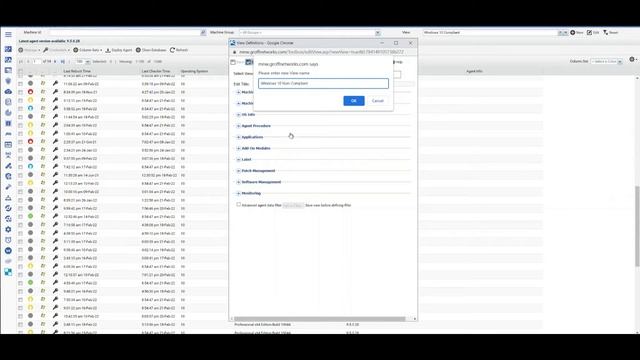Open the gear options menu near Column Set
Image resolution: width=640 pixels, height=360 pixels.
click(633, 60)
